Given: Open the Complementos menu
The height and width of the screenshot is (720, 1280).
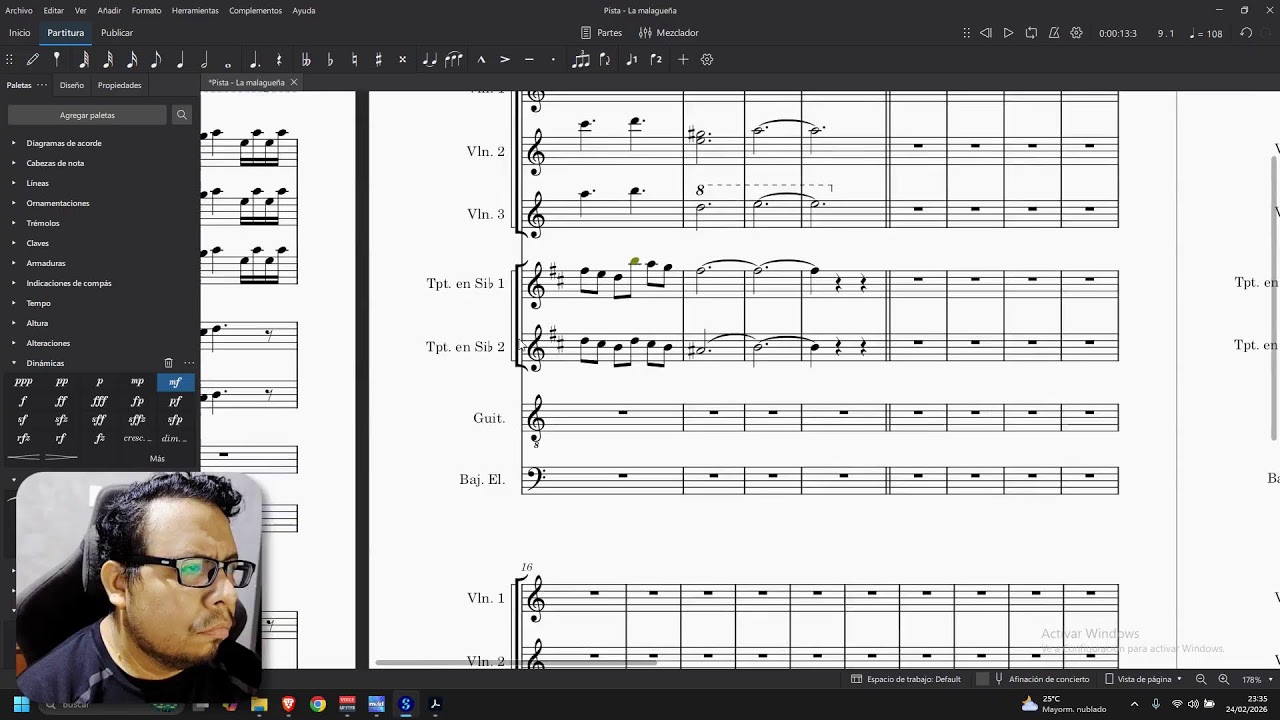Looking at the screenshot, I should [255, 11].
